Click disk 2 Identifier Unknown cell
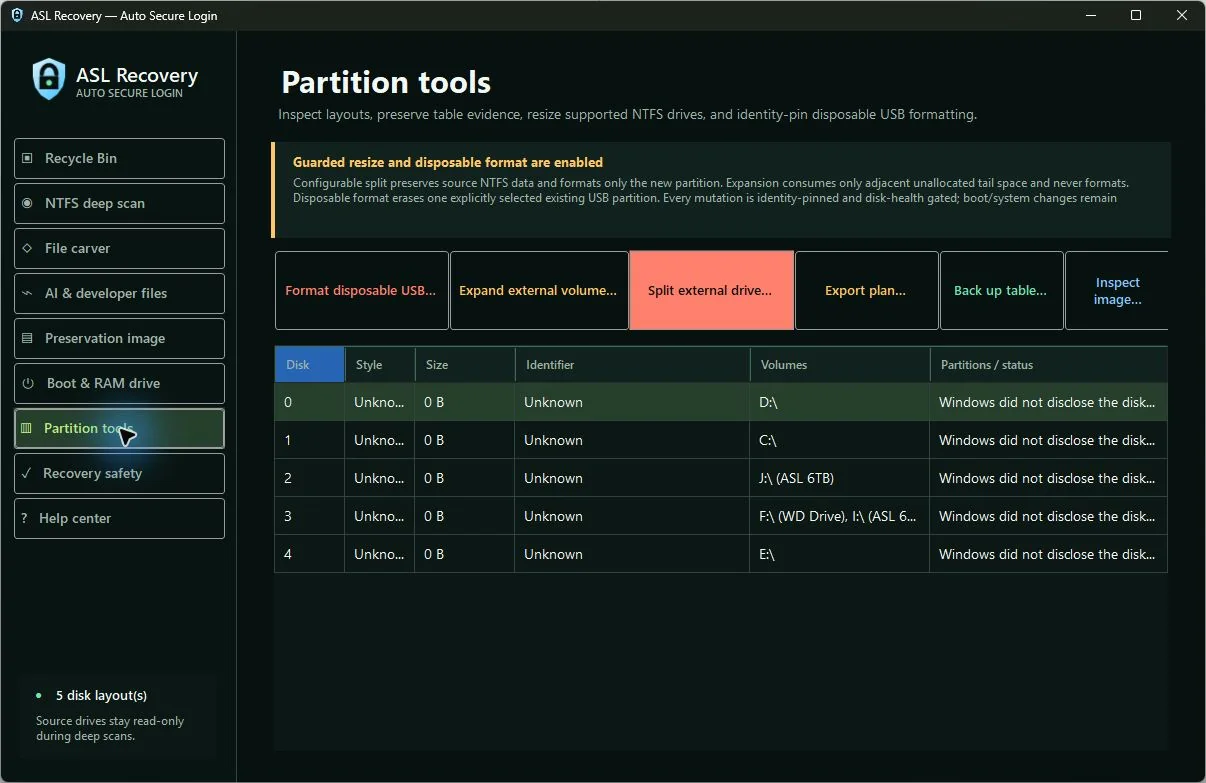Image resolution: width=1206 pixels, height=783 pixels. click(633, 478)
